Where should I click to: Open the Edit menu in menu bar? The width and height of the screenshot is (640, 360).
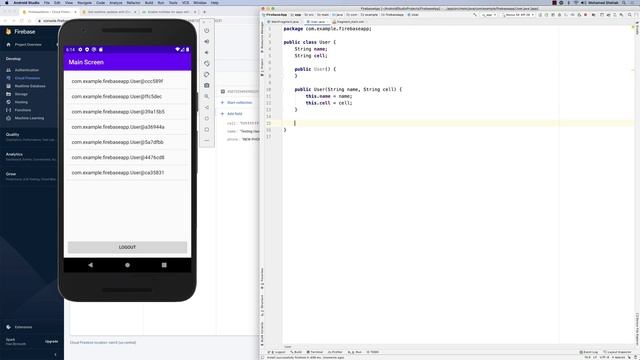pos(57,2)
